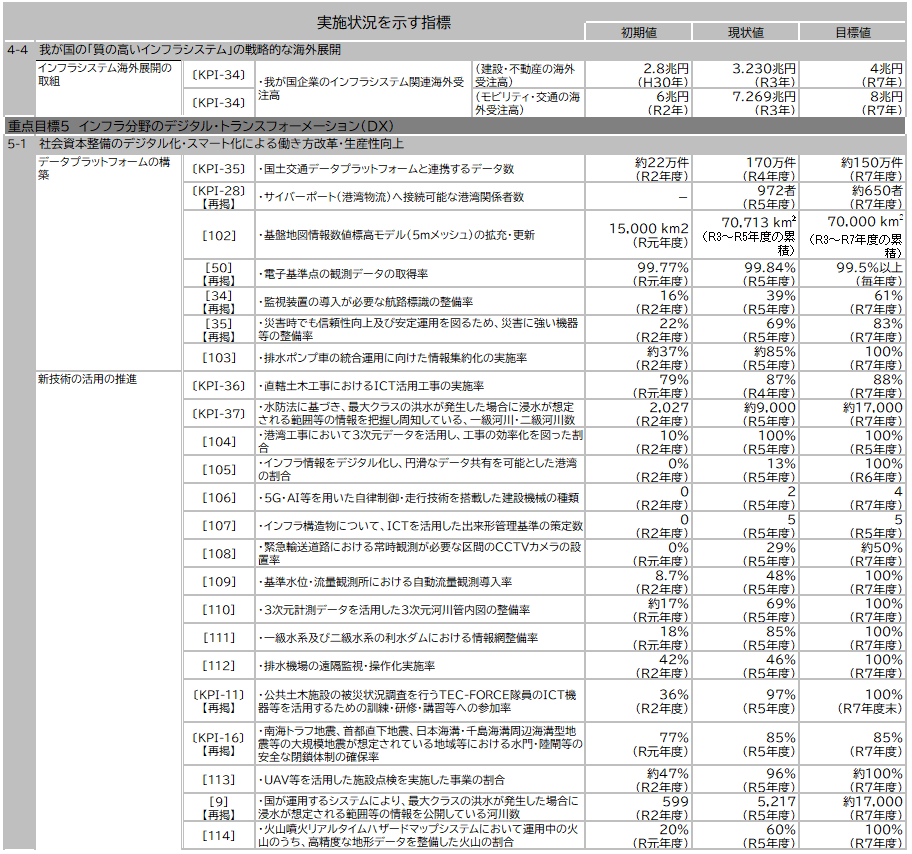912x854 pixels.
Task: Click the 建設・不動産の海外受注高 sub-label
Action: click(525, 75)
